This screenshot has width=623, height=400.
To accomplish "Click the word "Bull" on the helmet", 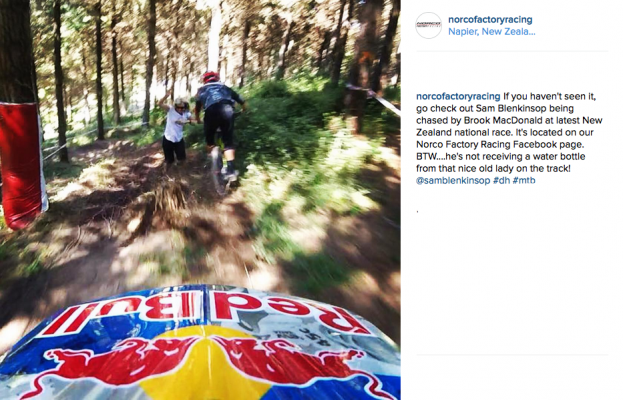I will click(x=125, y=312).
